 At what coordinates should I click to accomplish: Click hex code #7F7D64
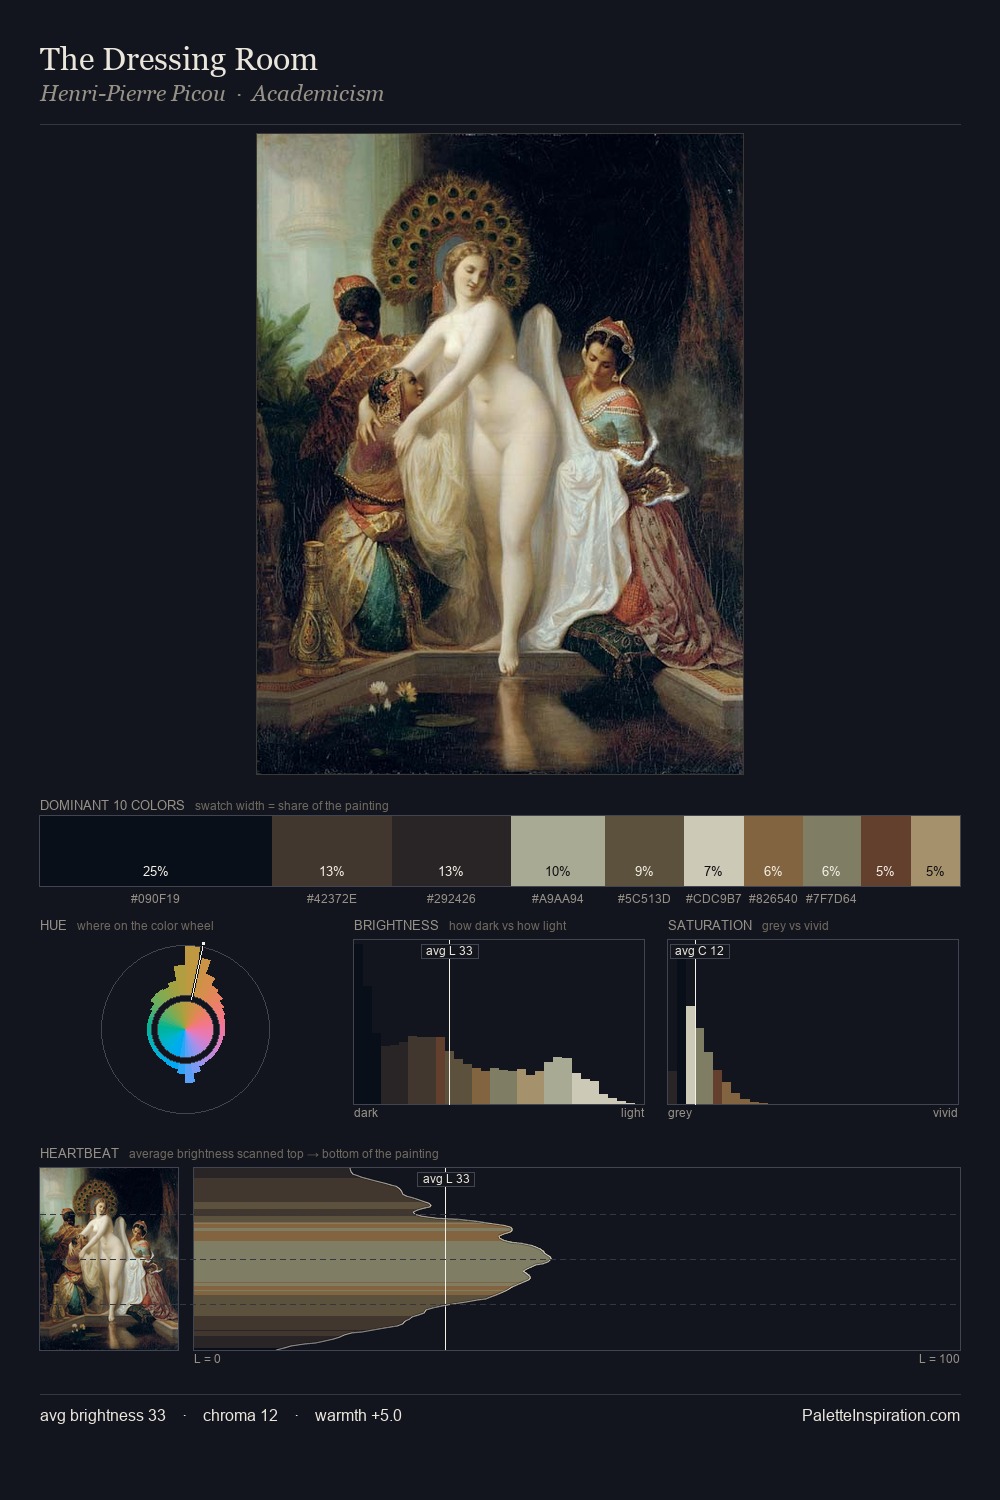click(x=831, y=899)
